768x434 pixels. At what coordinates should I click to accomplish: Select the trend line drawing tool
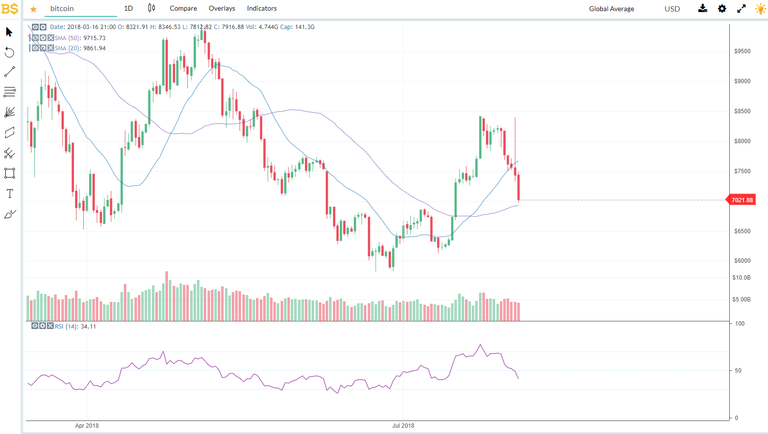9,72
